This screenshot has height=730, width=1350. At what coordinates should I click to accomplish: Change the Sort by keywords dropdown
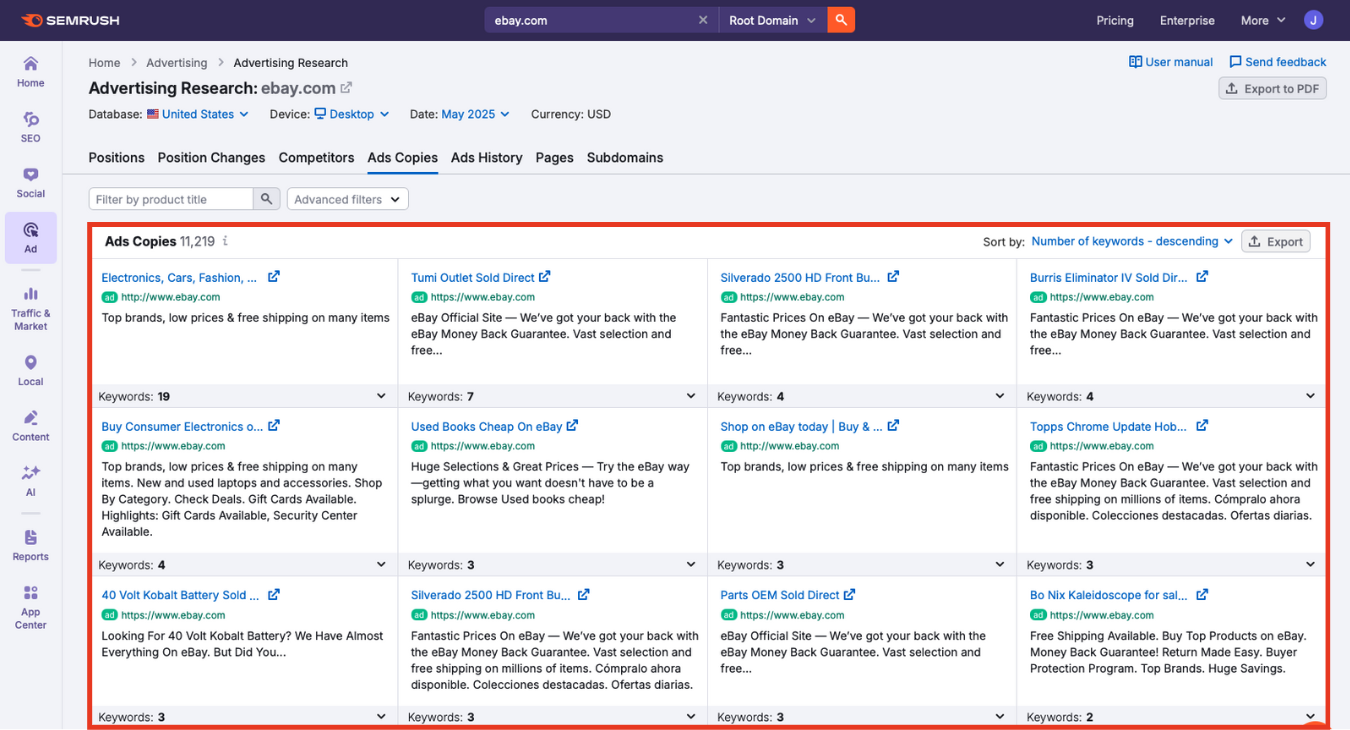(1132, 241)
